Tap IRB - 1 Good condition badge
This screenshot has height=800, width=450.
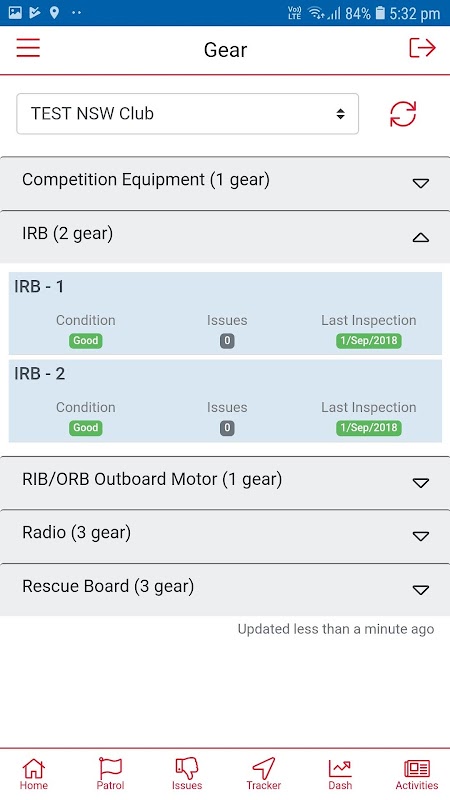86,341
